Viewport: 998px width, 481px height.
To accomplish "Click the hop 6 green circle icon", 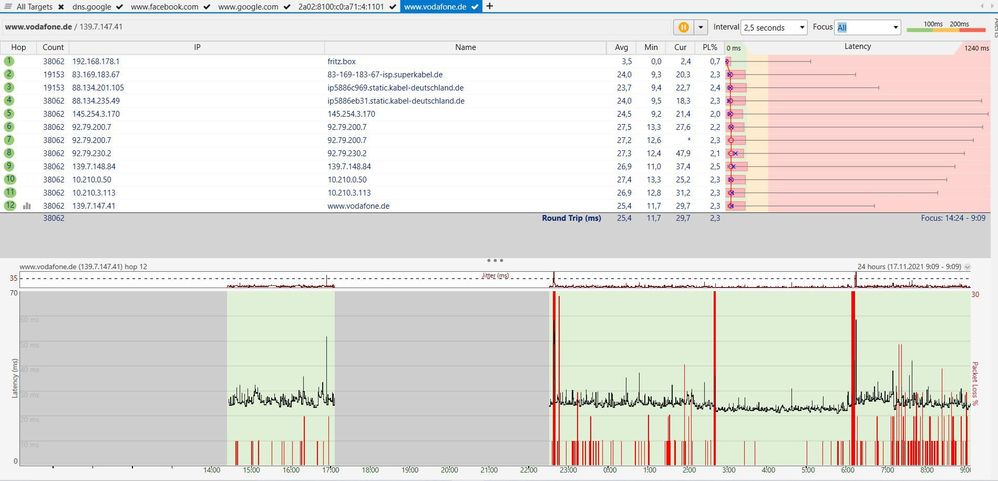I will coord(8,127).
